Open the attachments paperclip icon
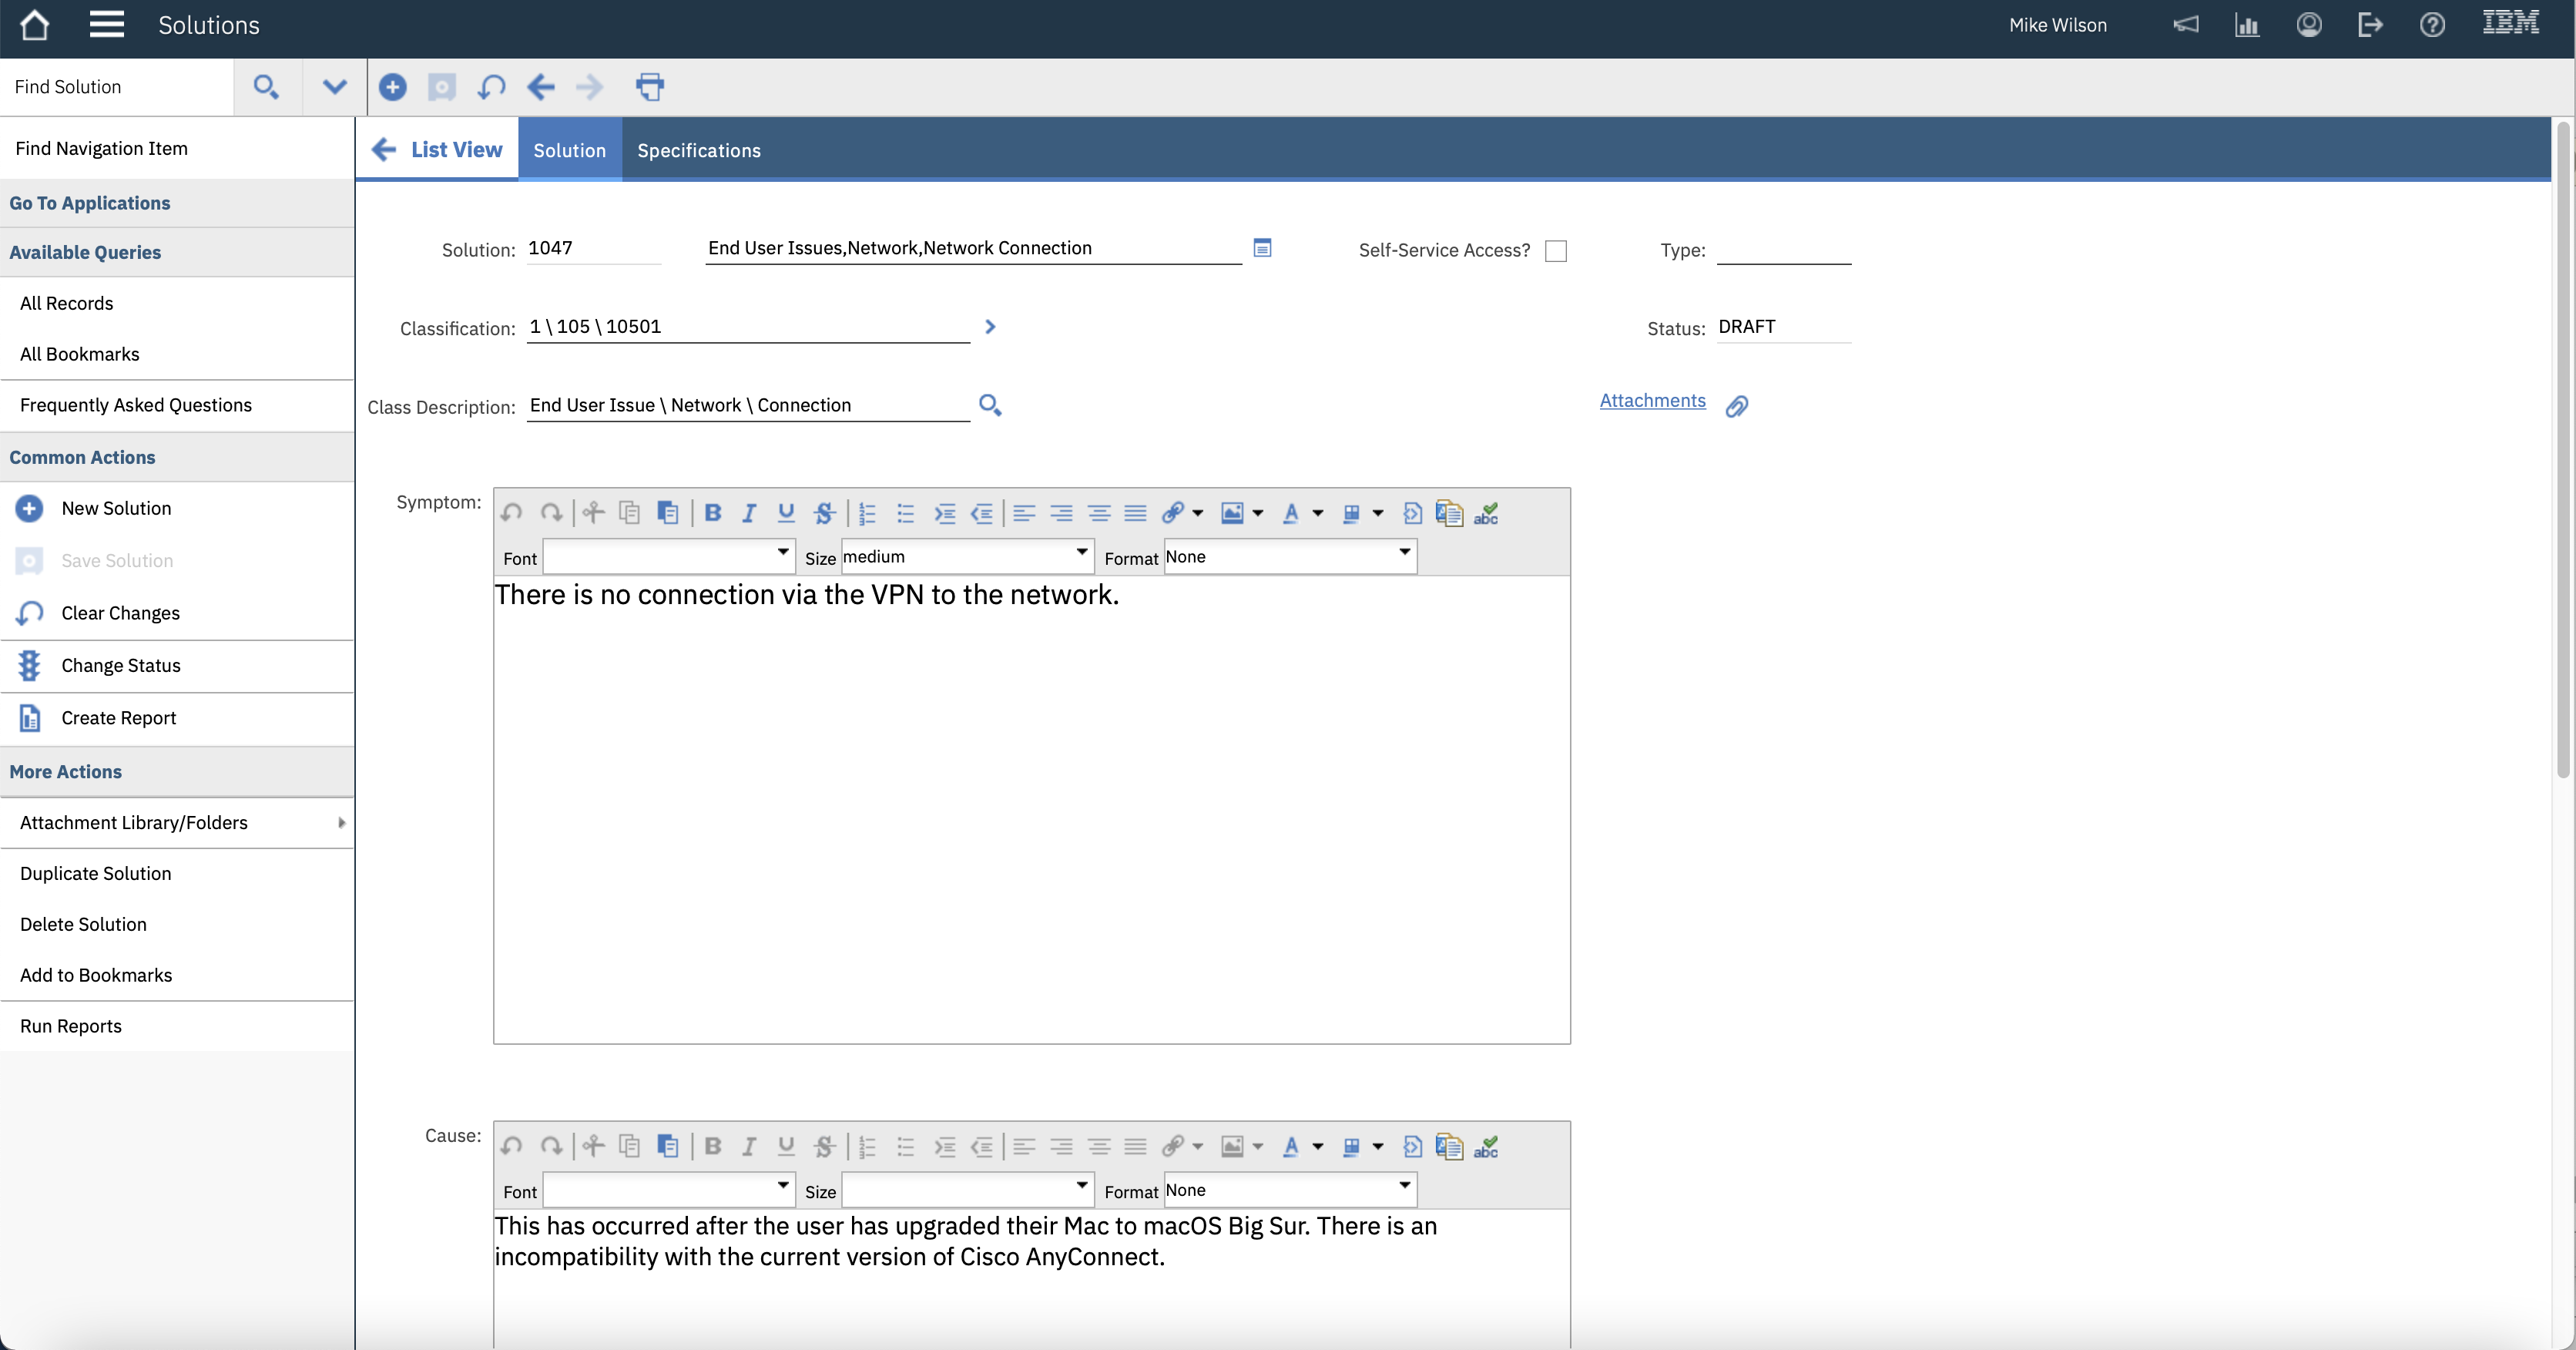The height and width of the screenshot is (1350, 2576). [1737, 406]
